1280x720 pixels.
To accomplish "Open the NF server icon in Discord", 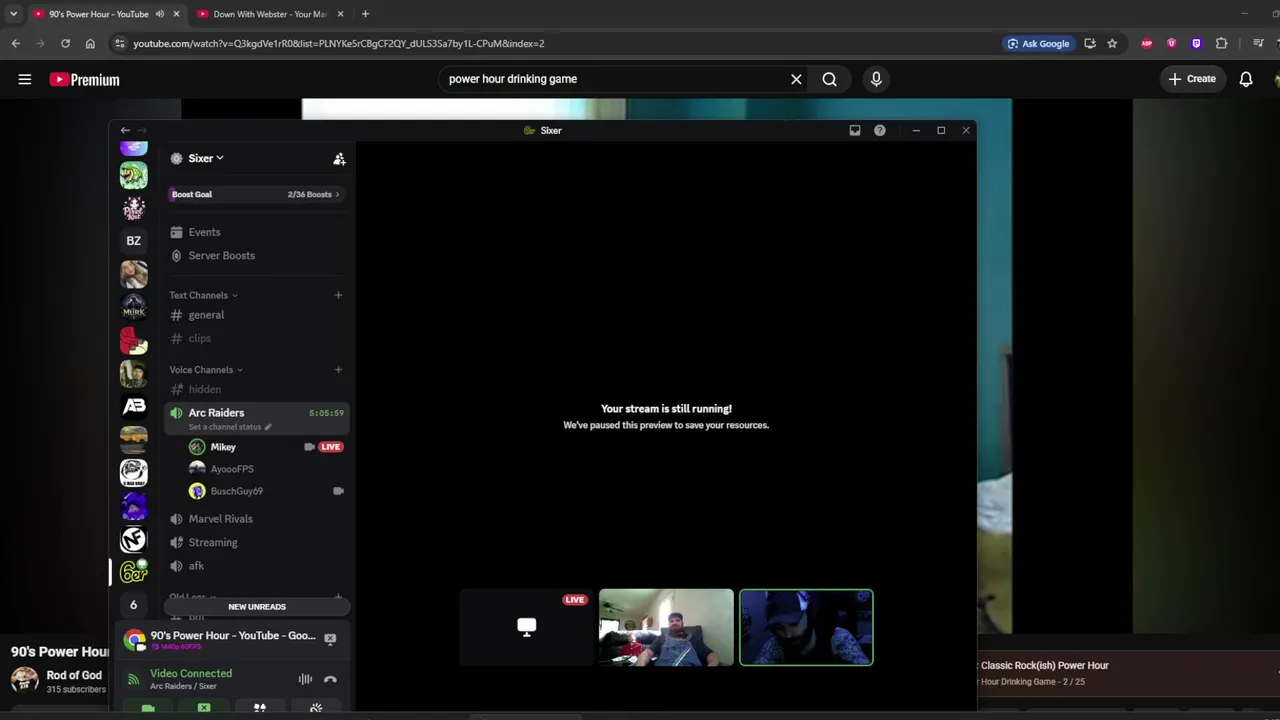I will coord(133,539).
